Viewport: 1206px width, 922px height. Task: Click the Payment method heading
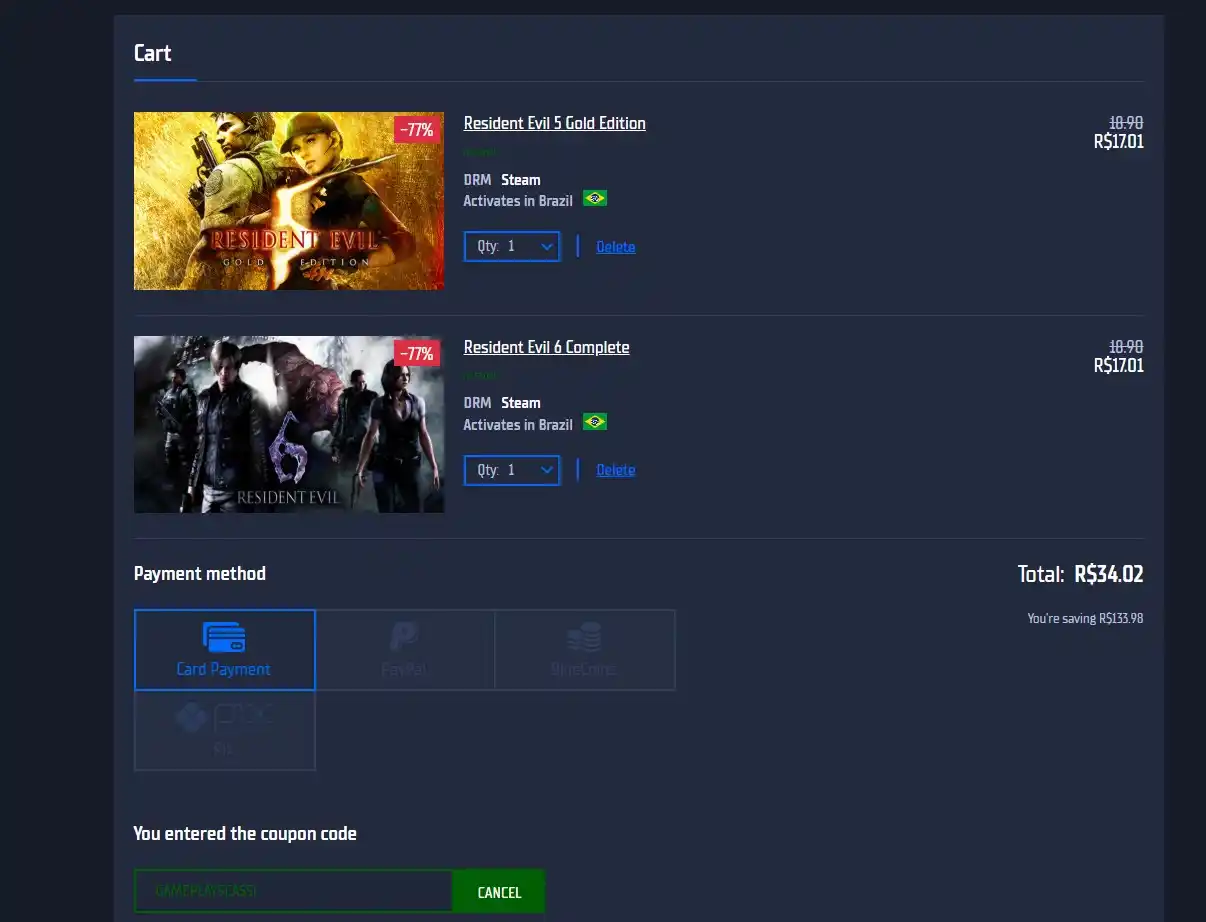pos(200,573)
